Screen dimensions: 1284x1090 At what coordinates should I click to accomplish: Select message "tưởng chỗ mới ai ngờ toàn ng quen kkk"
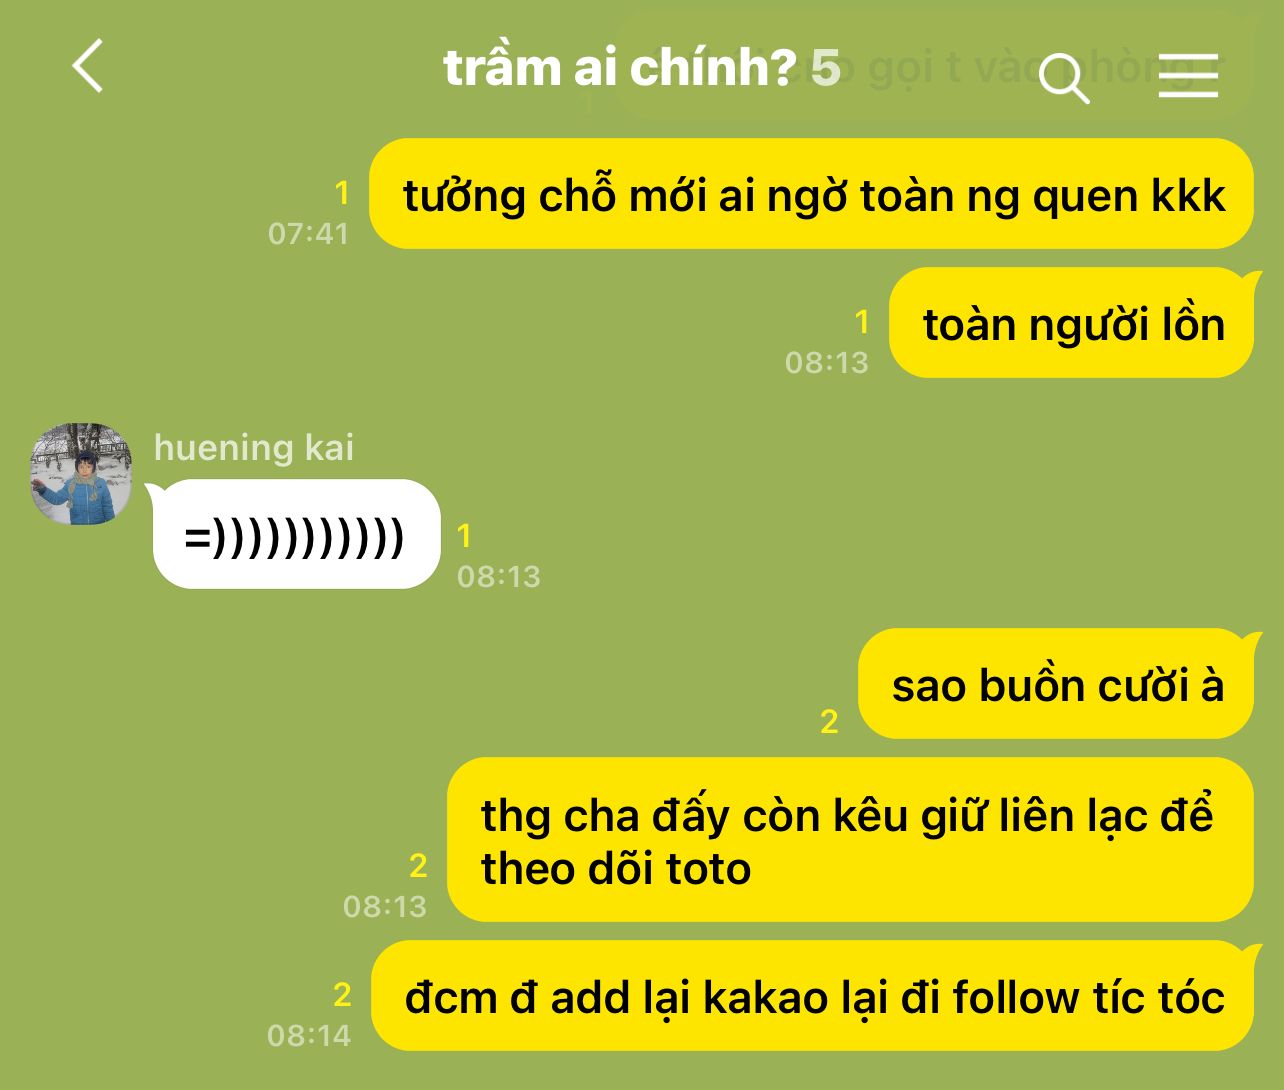pyautogui.click(x=811, y=194)
